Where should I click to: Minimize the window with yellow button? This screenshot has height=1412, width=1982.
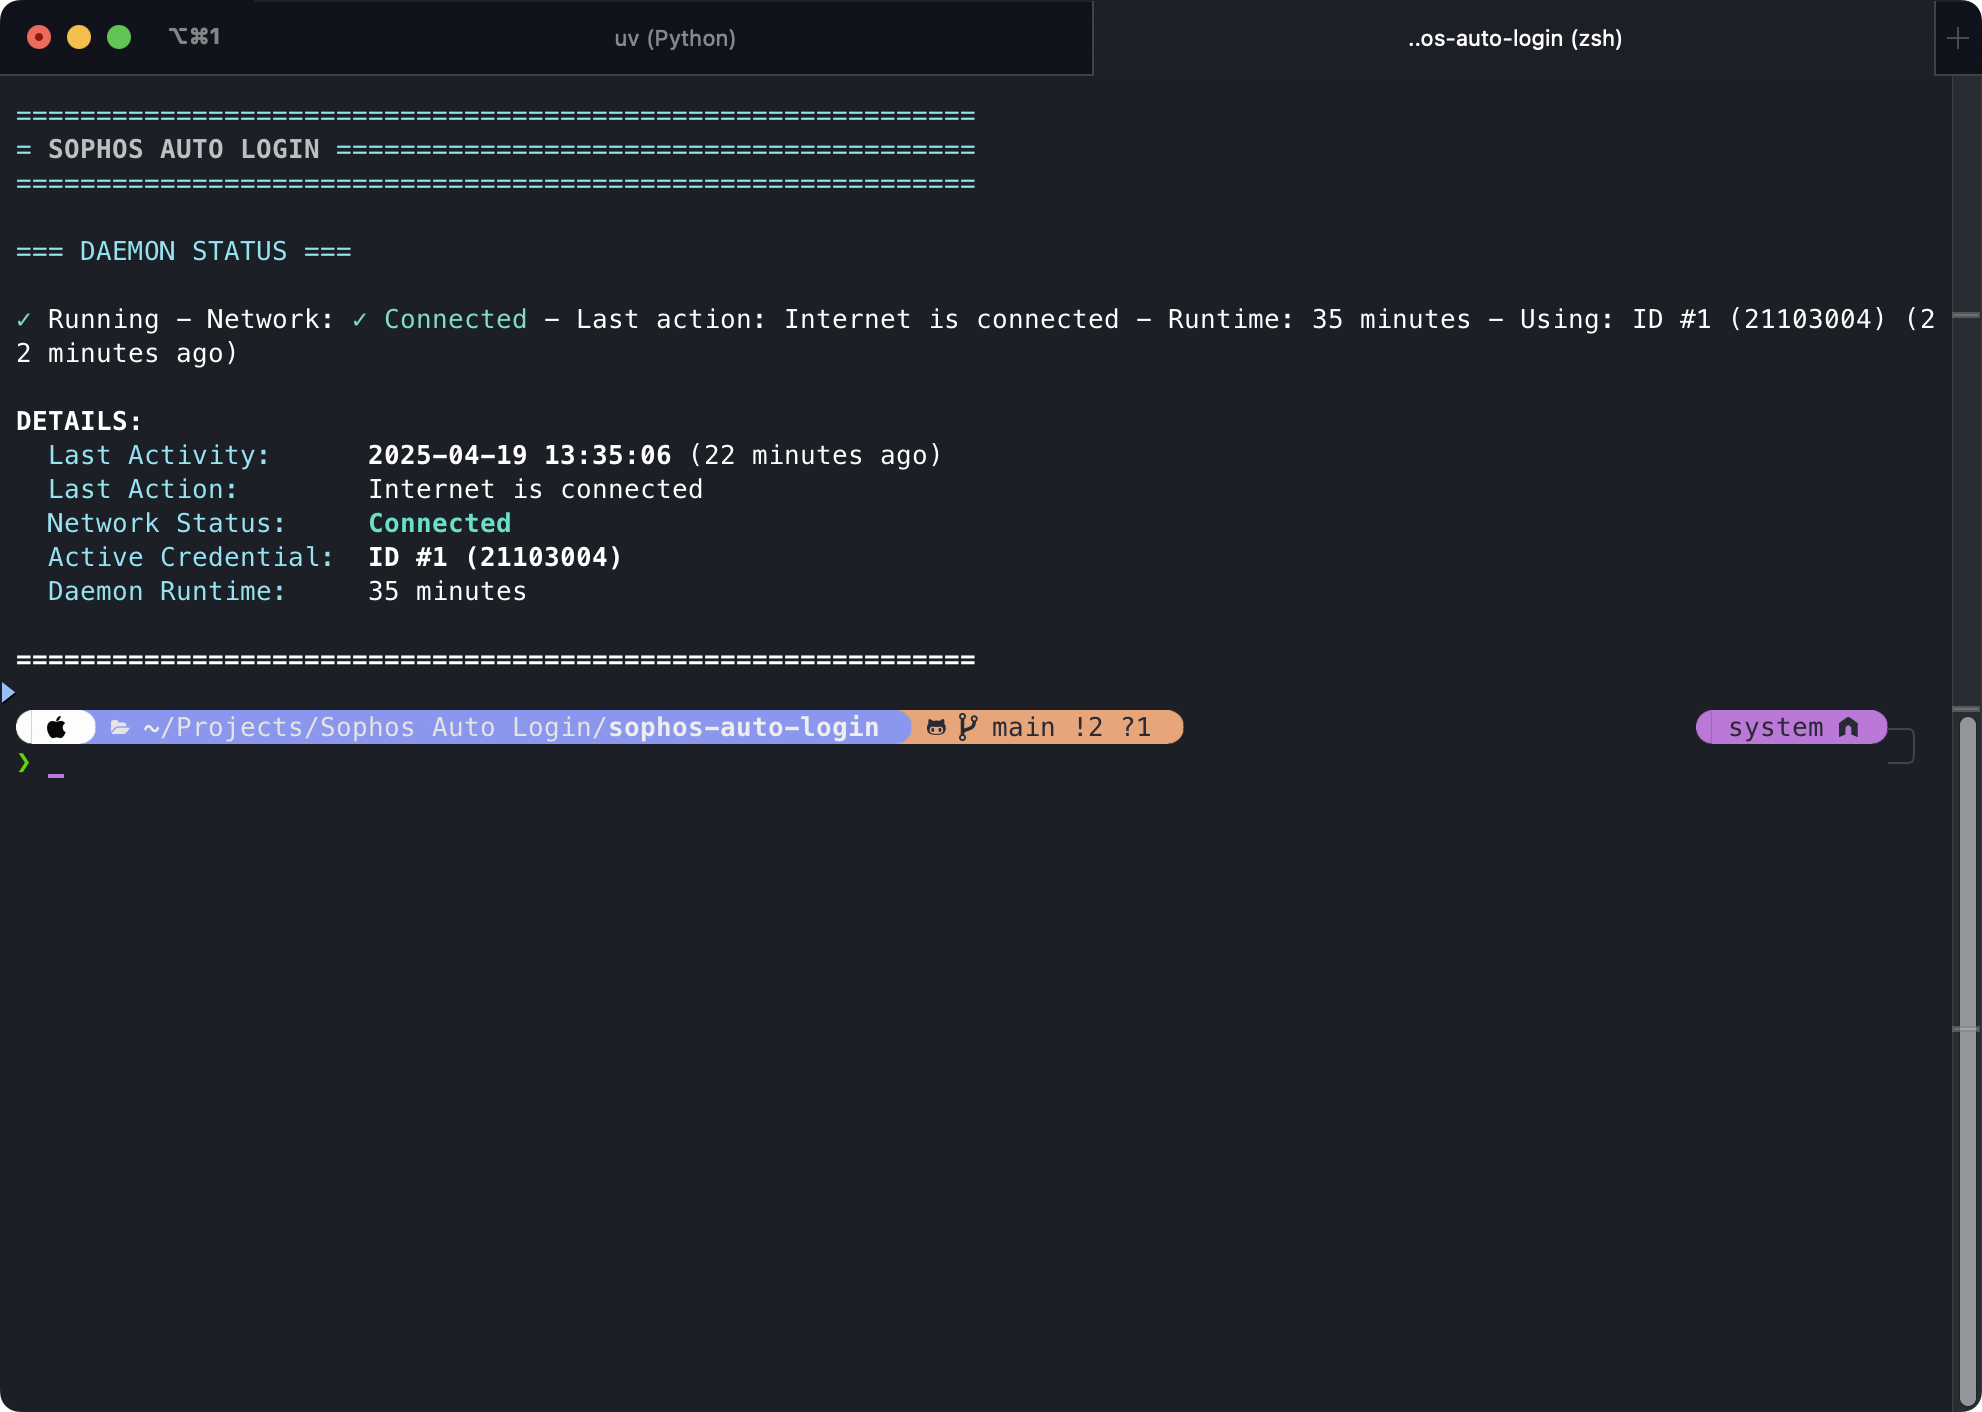coord(79,37)
